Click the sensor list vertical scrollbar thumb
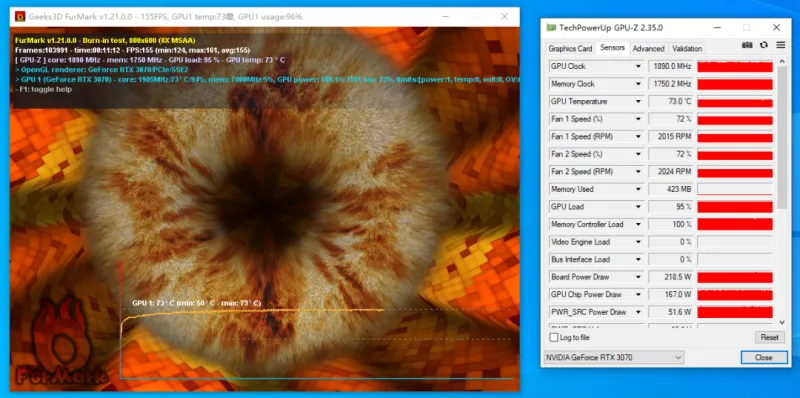Viewport: 800px width, 398px height. [x=782, y=138]
